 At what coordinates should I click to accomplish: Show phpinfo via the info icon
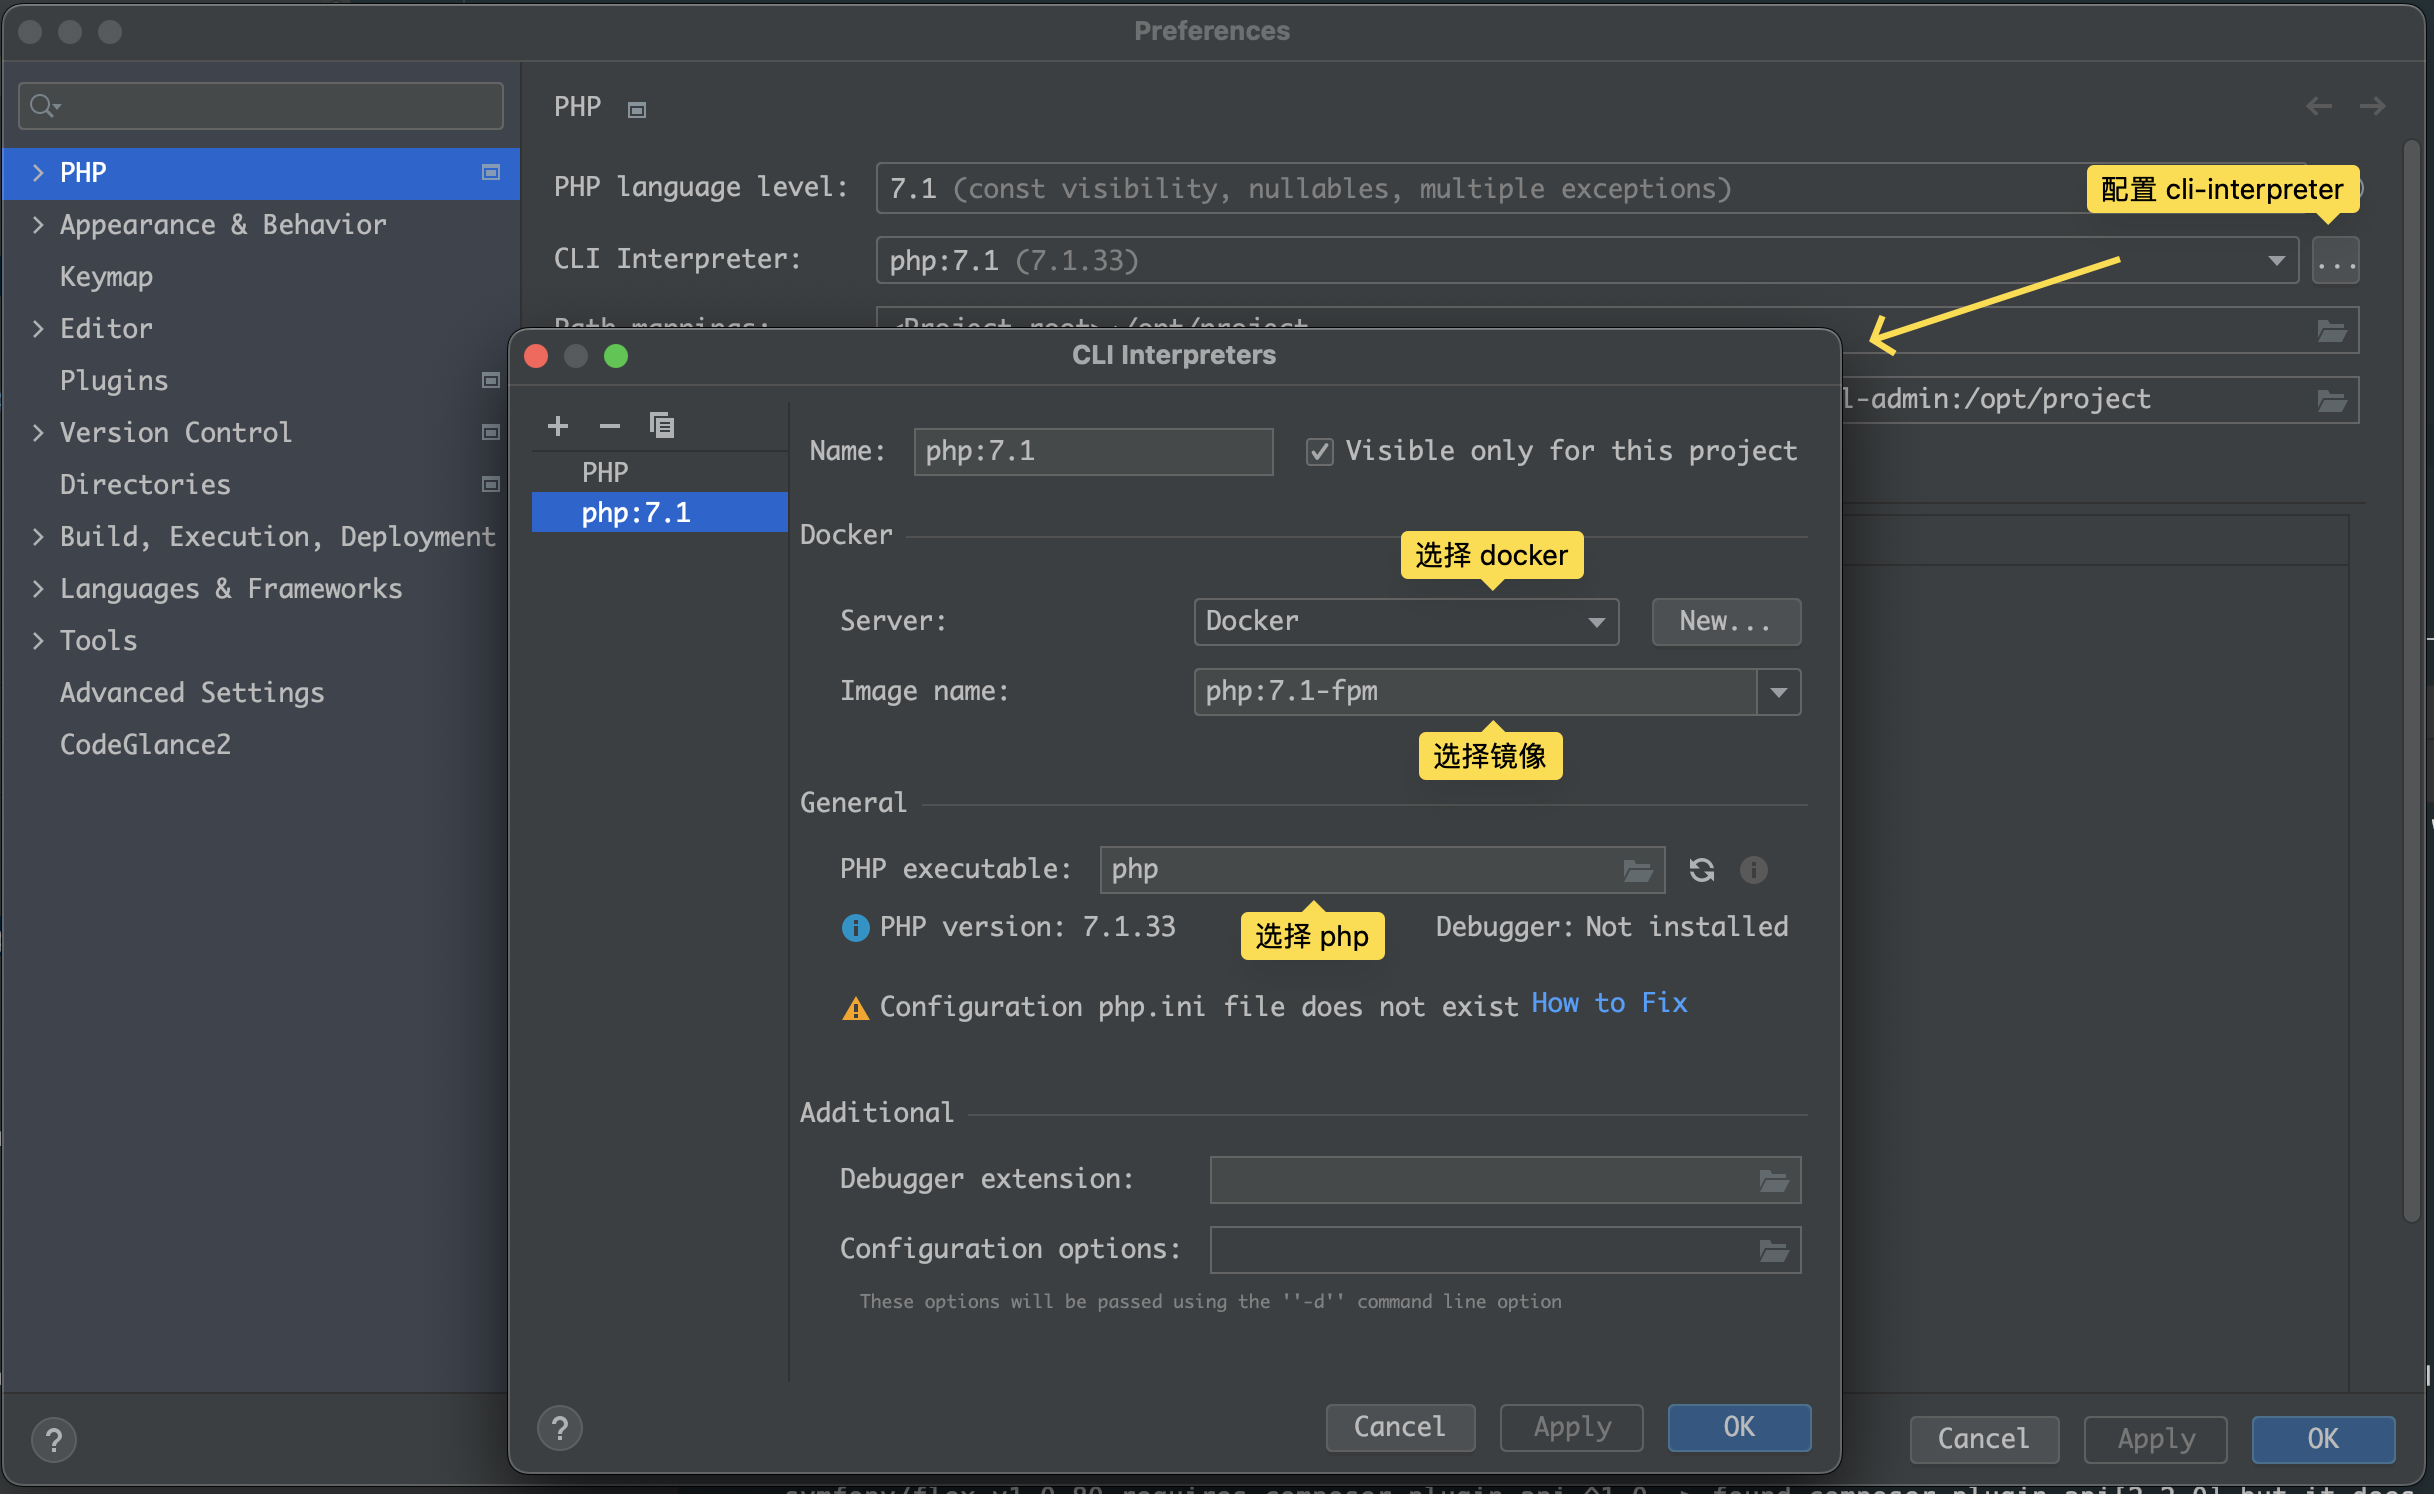coord(1753,870)
